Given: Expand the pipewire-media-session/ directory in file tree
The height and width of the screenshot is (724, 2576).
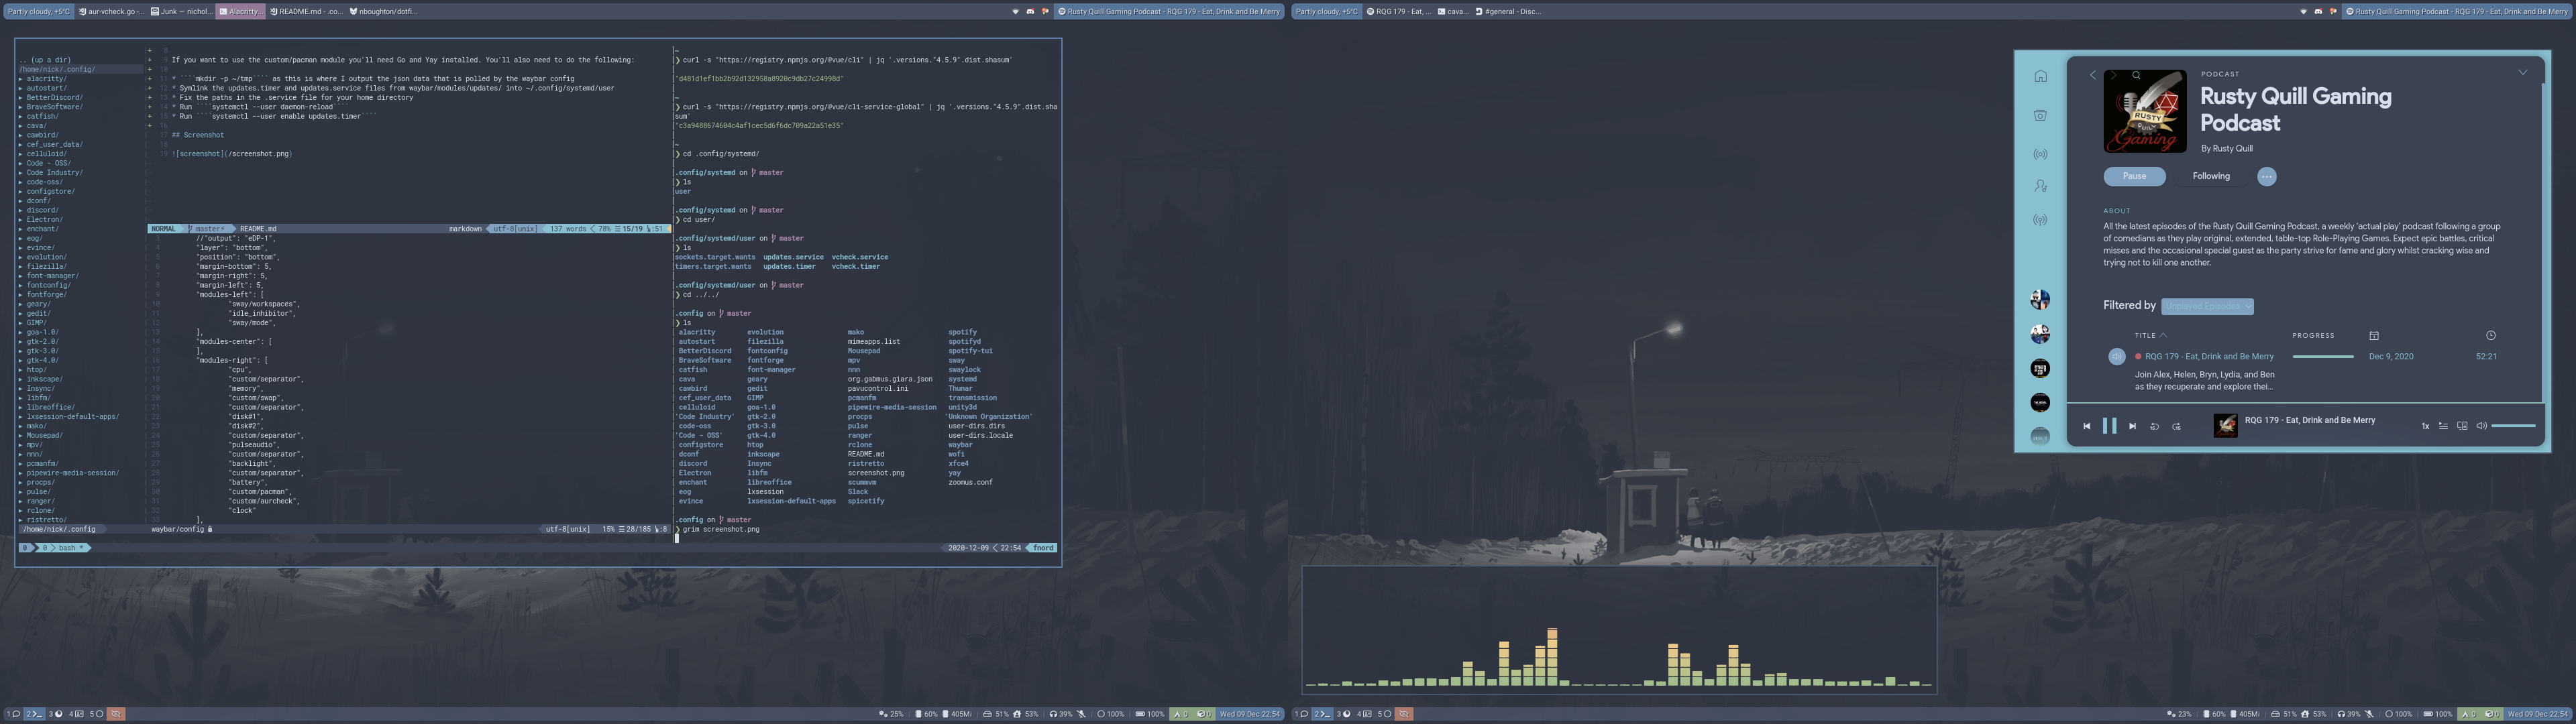Looking at the screenshot, I should click(x=68, y=473).
